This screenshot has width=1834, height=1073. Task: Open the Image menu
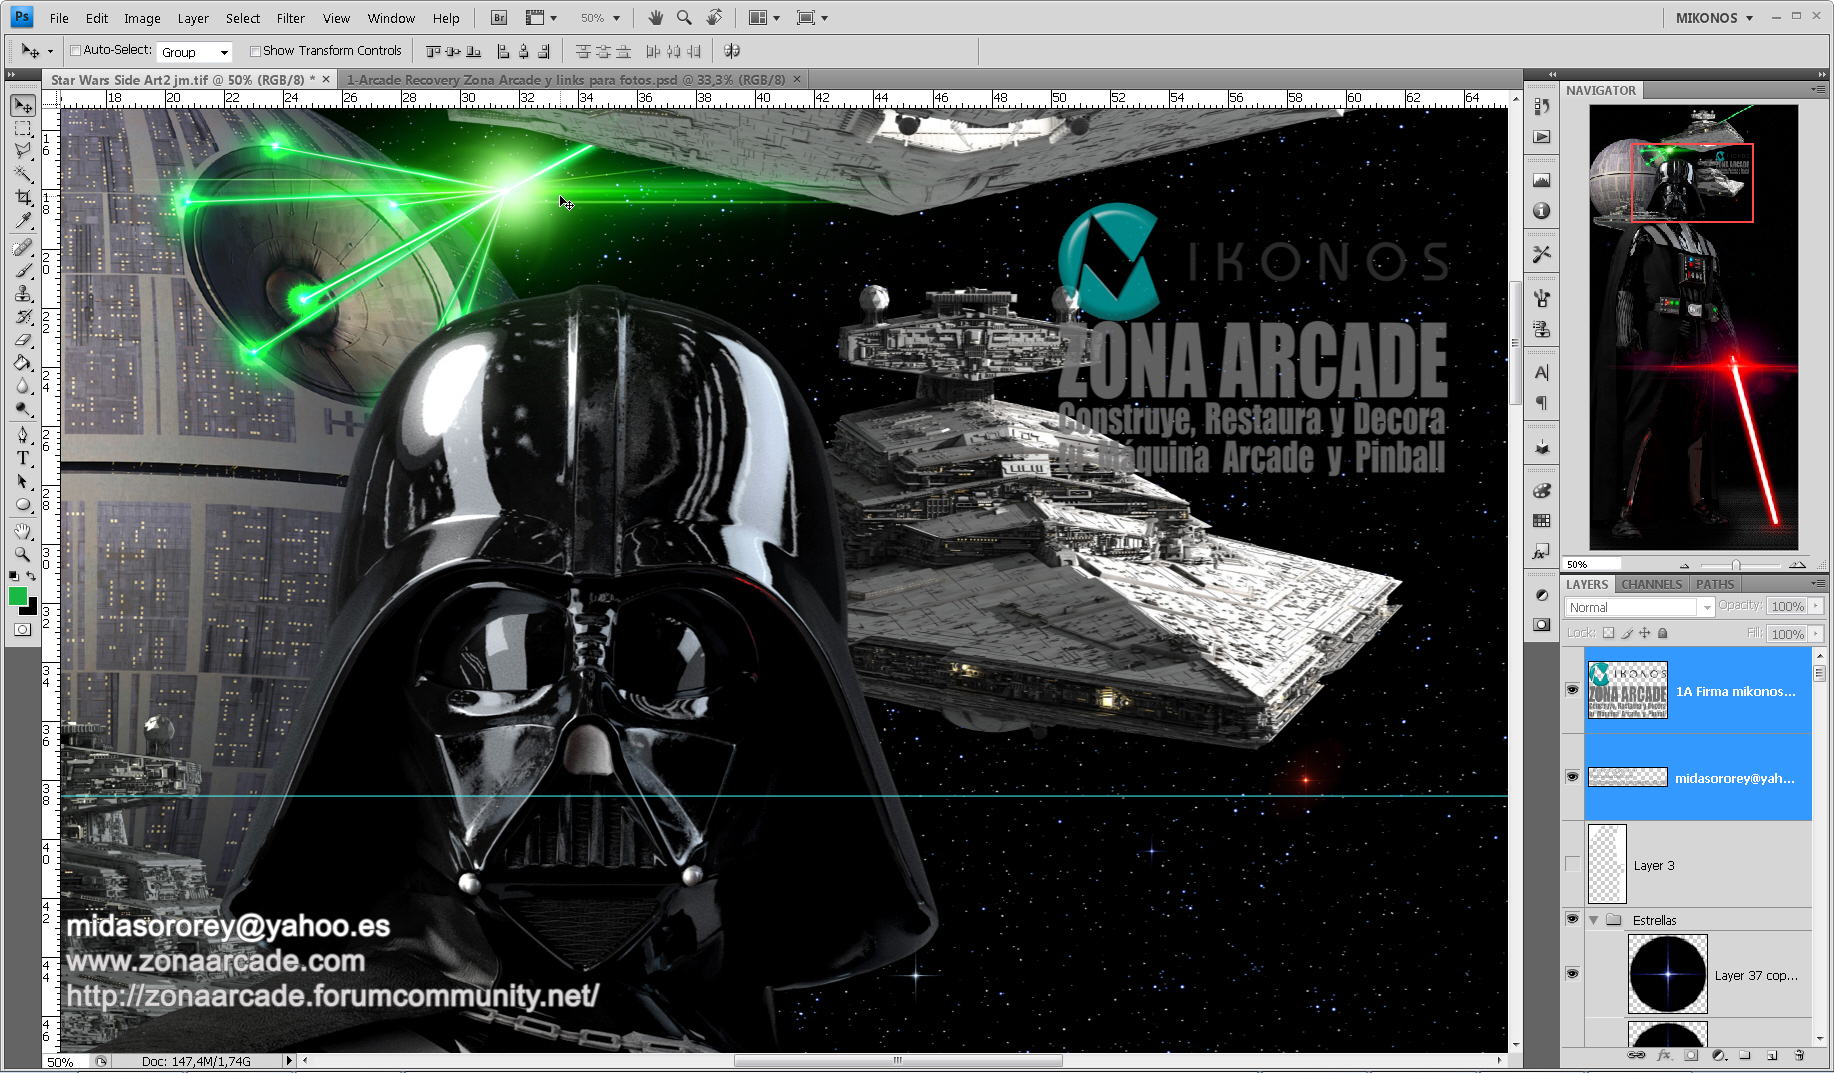point(142,18)
